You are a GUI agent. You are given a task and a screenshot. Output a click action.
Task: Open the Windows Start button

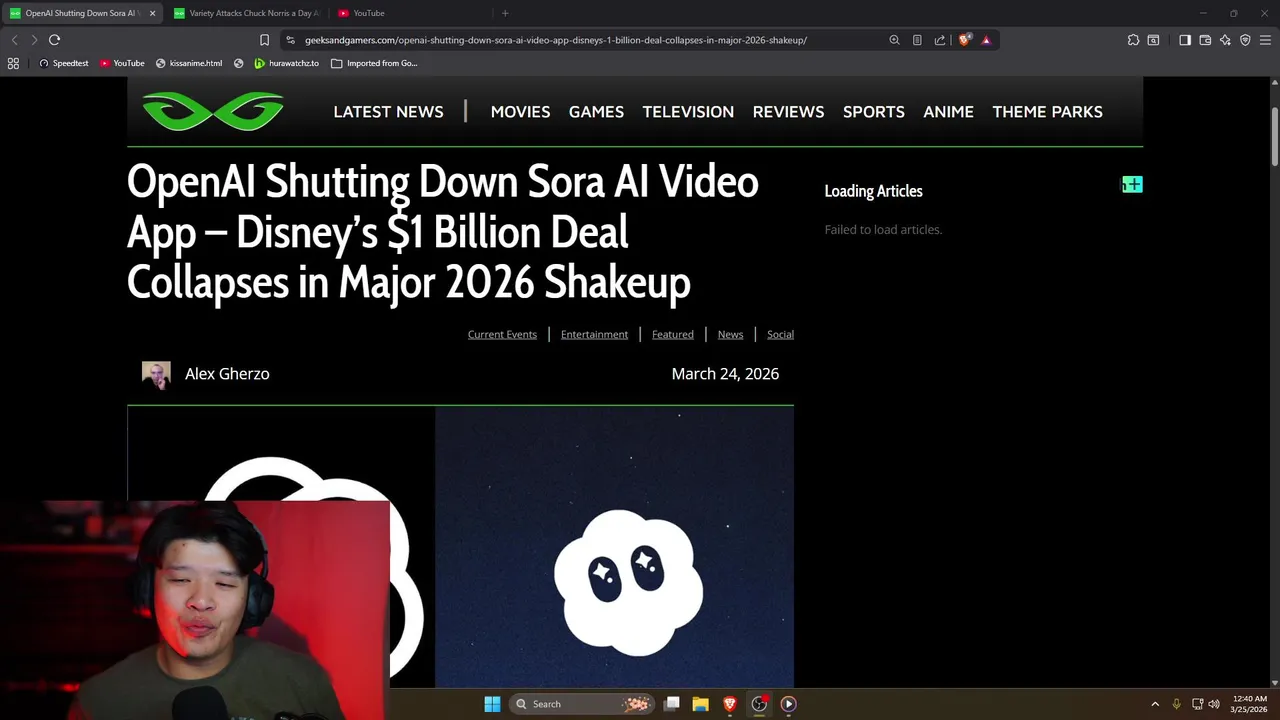(492, 704)
